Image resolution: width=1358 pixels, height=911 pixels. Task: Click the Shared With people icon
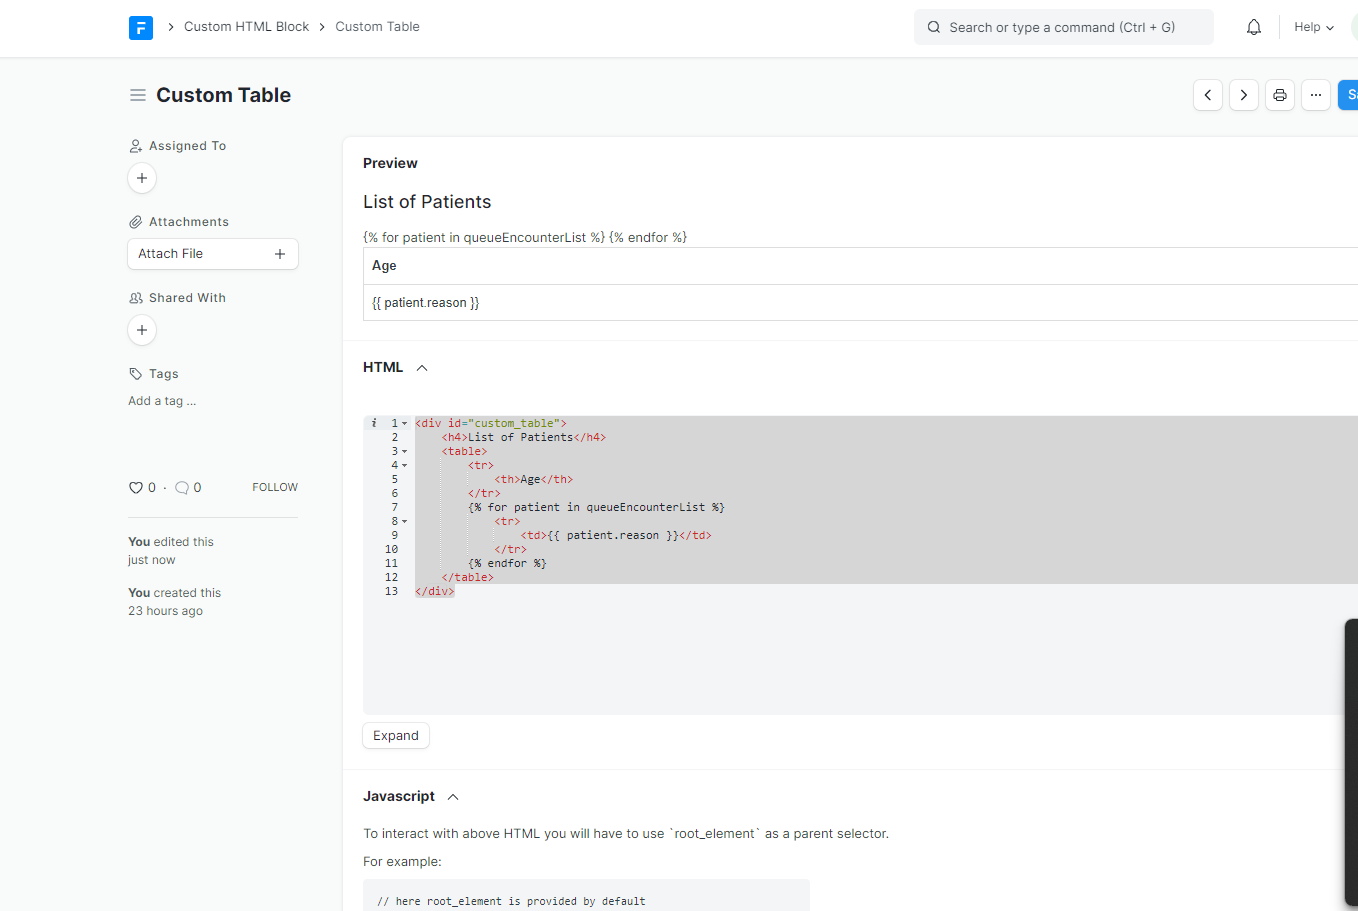tap(136, 298)
